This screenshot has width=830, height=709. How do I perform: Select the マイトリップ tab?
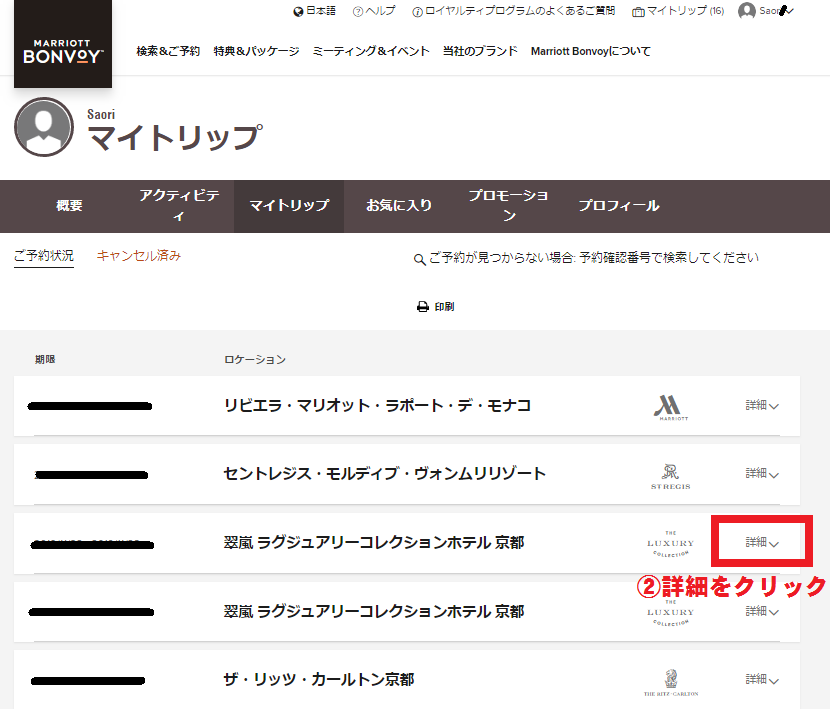point(289,206)
